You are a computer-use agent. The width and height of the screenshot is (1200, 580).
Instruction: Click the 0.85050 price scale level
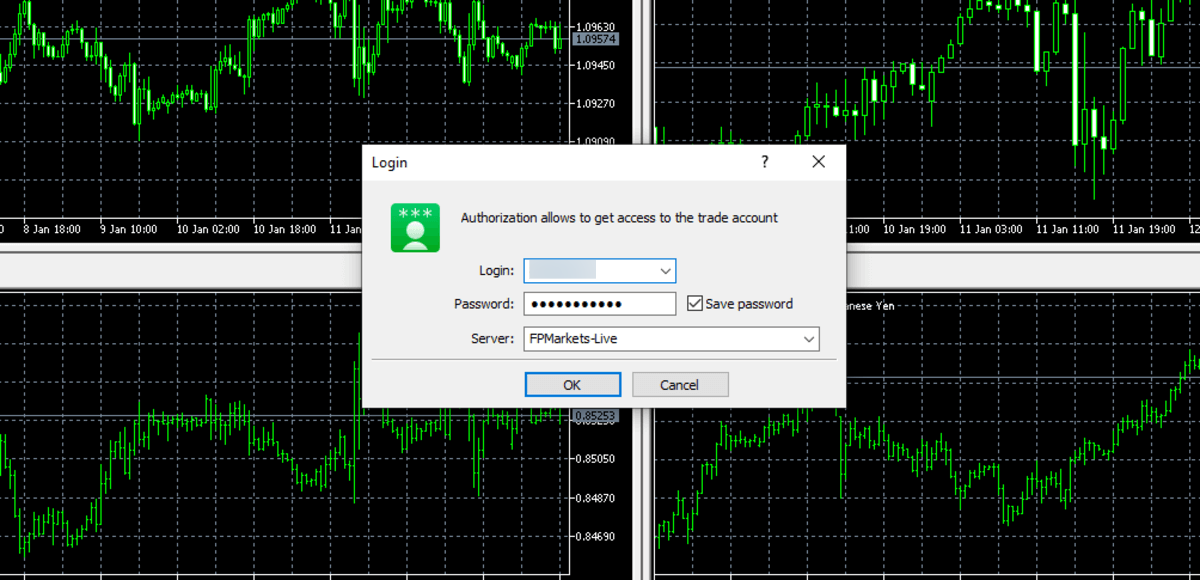596,459
